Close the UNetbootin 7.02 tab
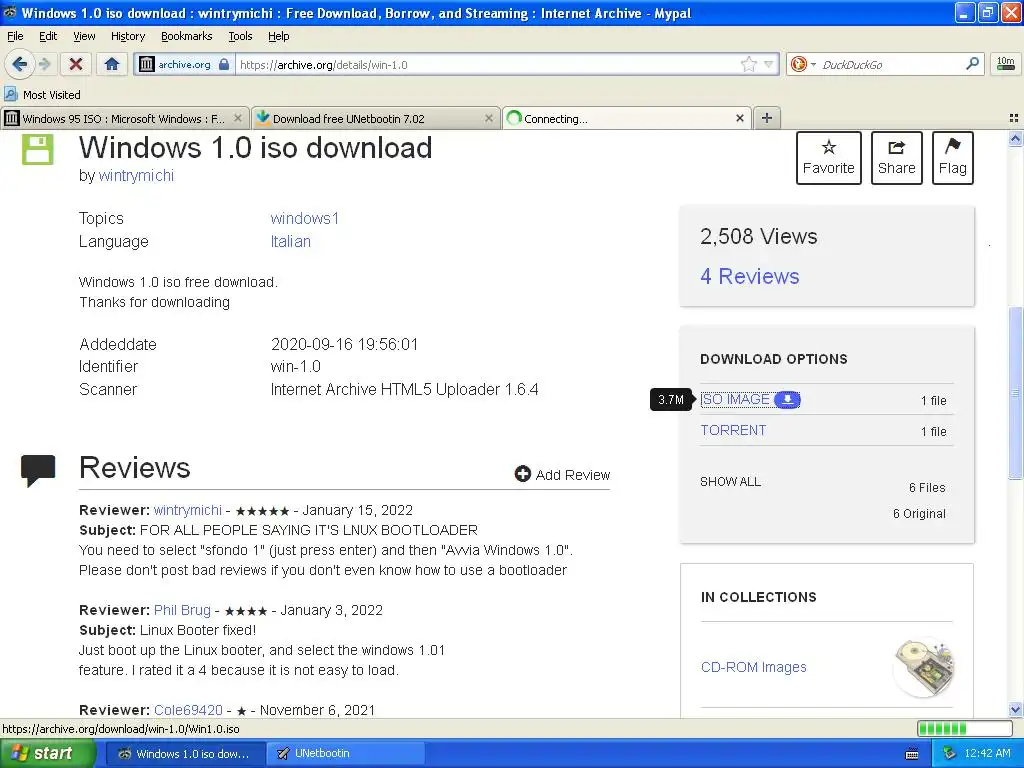The image size is (1024, 768). (488, 118)
